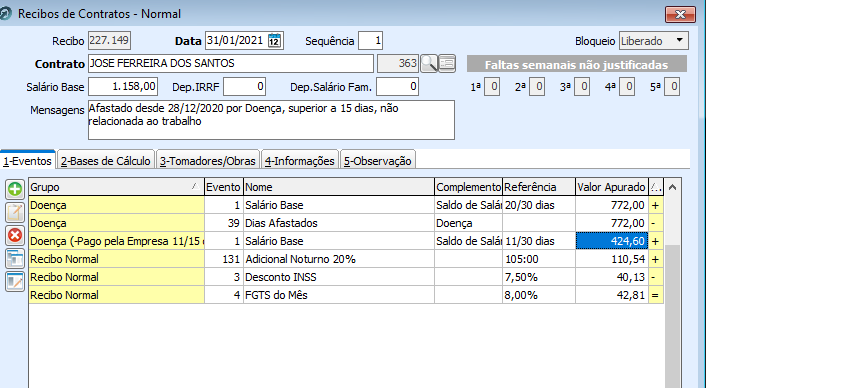This screenshot has width=846, height=388.
Task: Click the window with pencil icon in the side toolbar
Action: (15, 281)
